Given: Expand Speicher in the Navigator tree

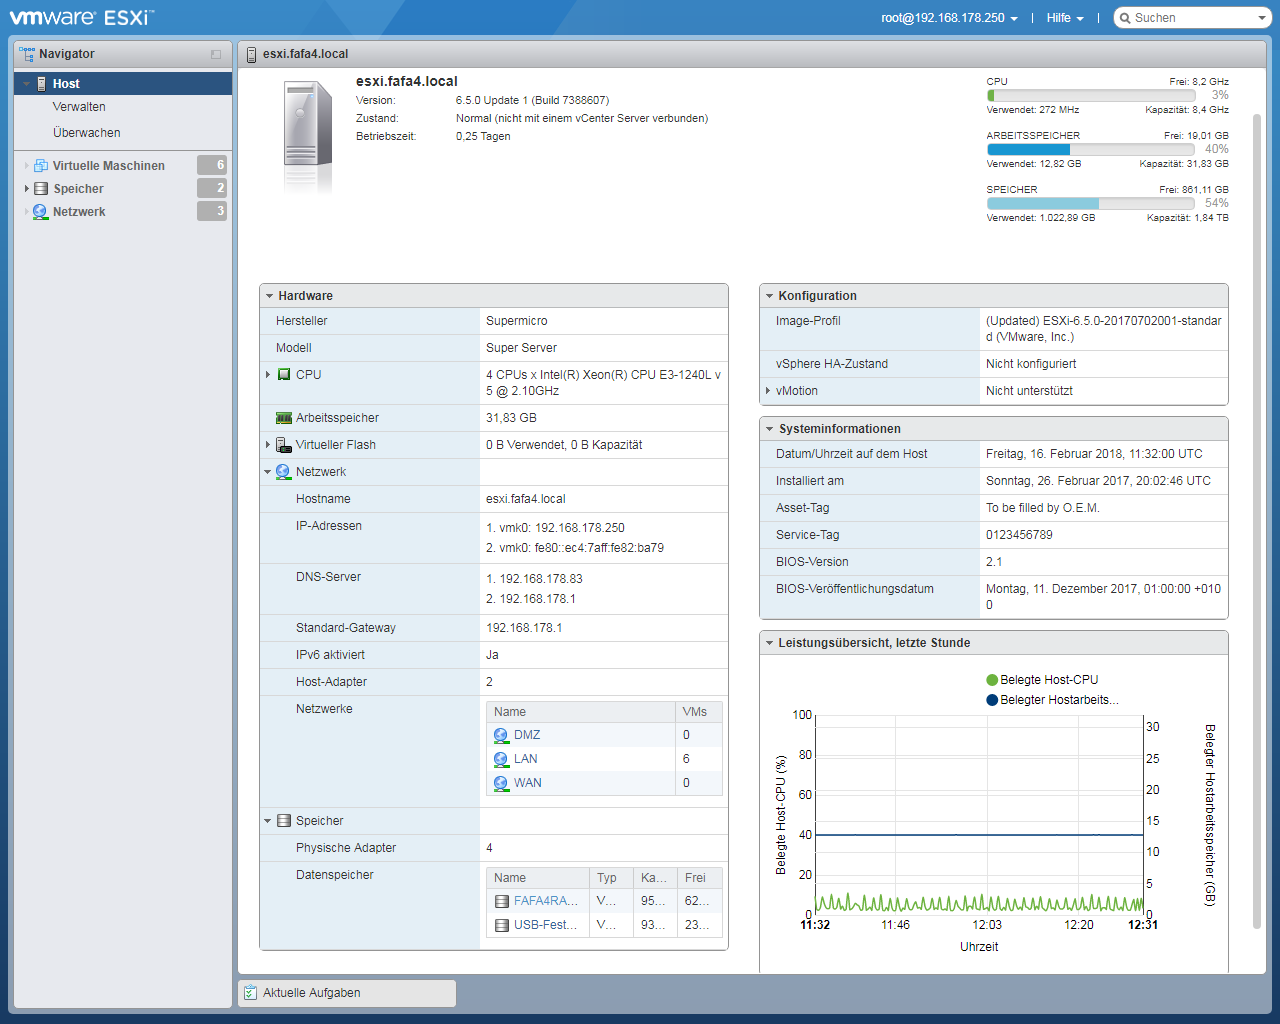Looking at the screenshot, I should (26, 189).
